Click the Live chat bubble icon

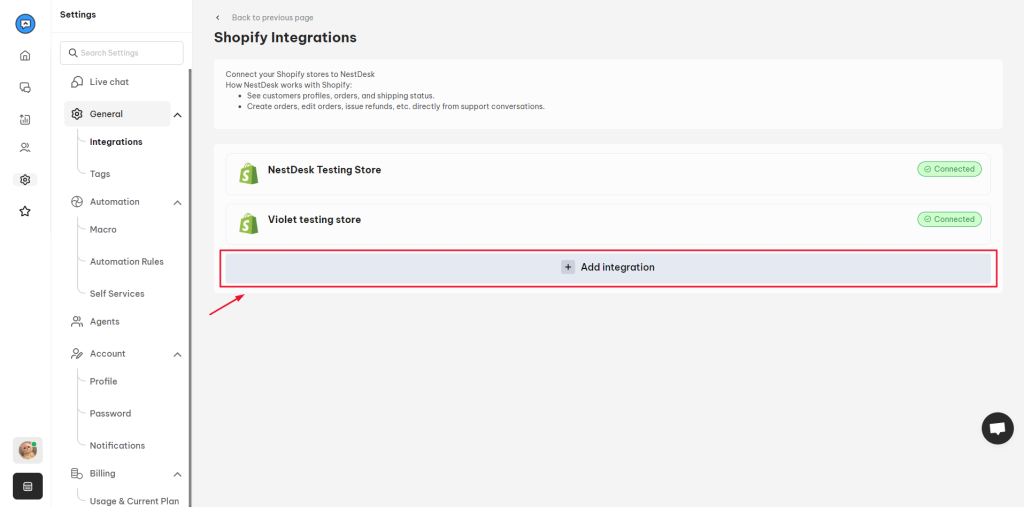pyautogui.click(x=77, y=82)
